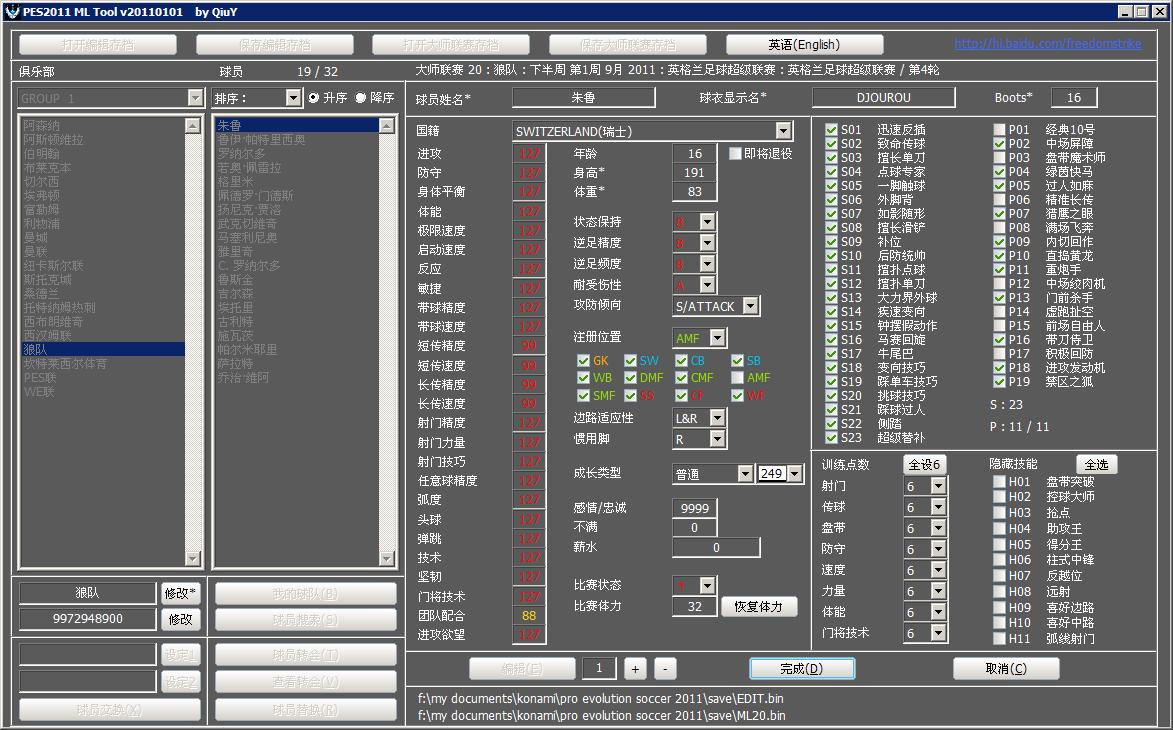Screen dimensions: 1173x730
Task: Open the hi.baidu.com freedomstrike link
Action: click(1047, 44)
